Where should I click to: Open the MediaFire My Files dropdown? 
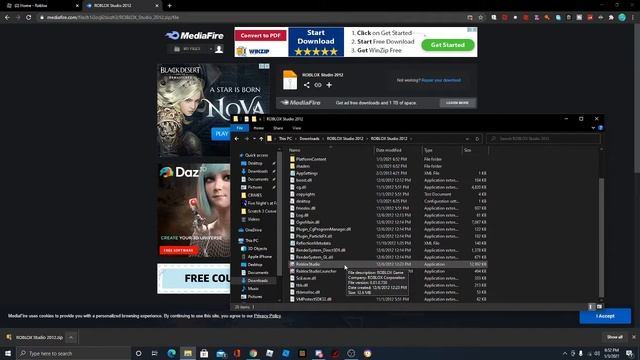(x=211, y=49)
